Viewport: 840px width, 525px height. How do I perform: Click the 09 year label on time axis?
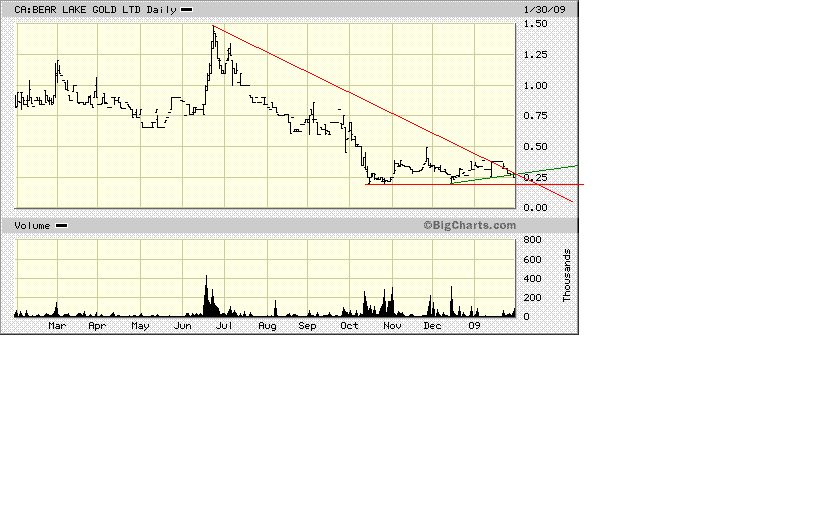pos(474,326)
